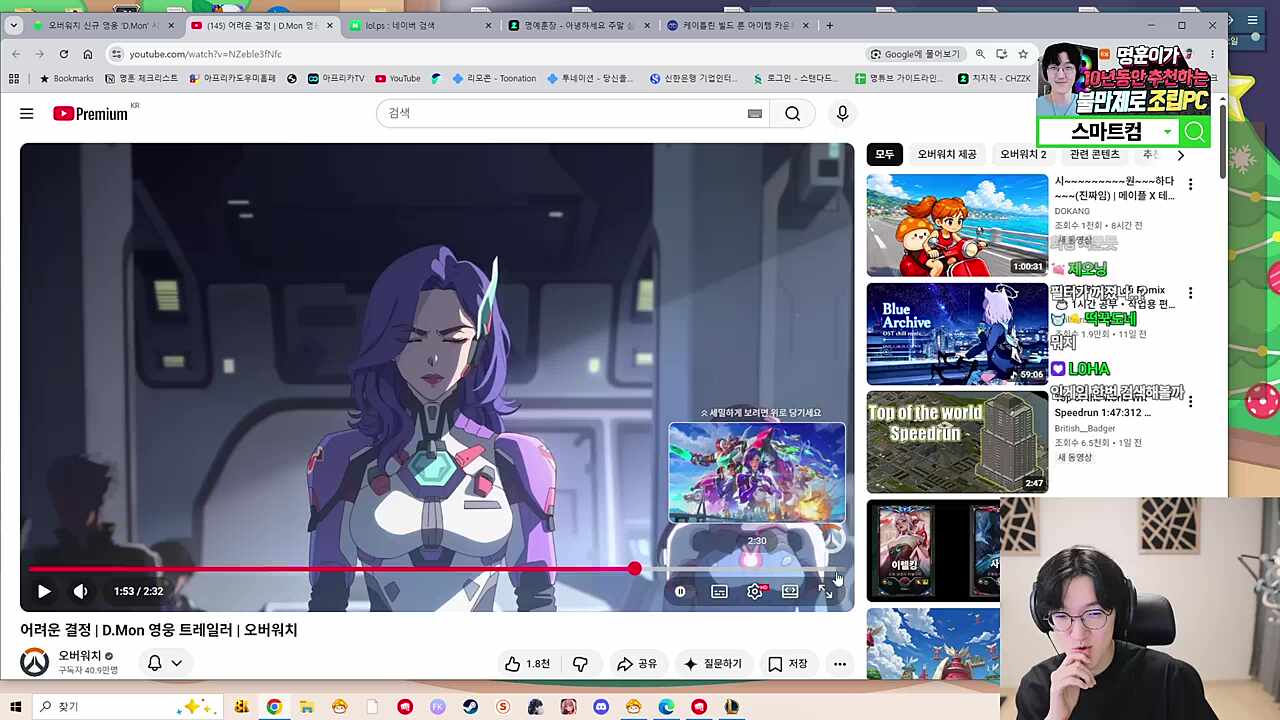Open the YouTube hamburger guide menu

pos(27,114)
